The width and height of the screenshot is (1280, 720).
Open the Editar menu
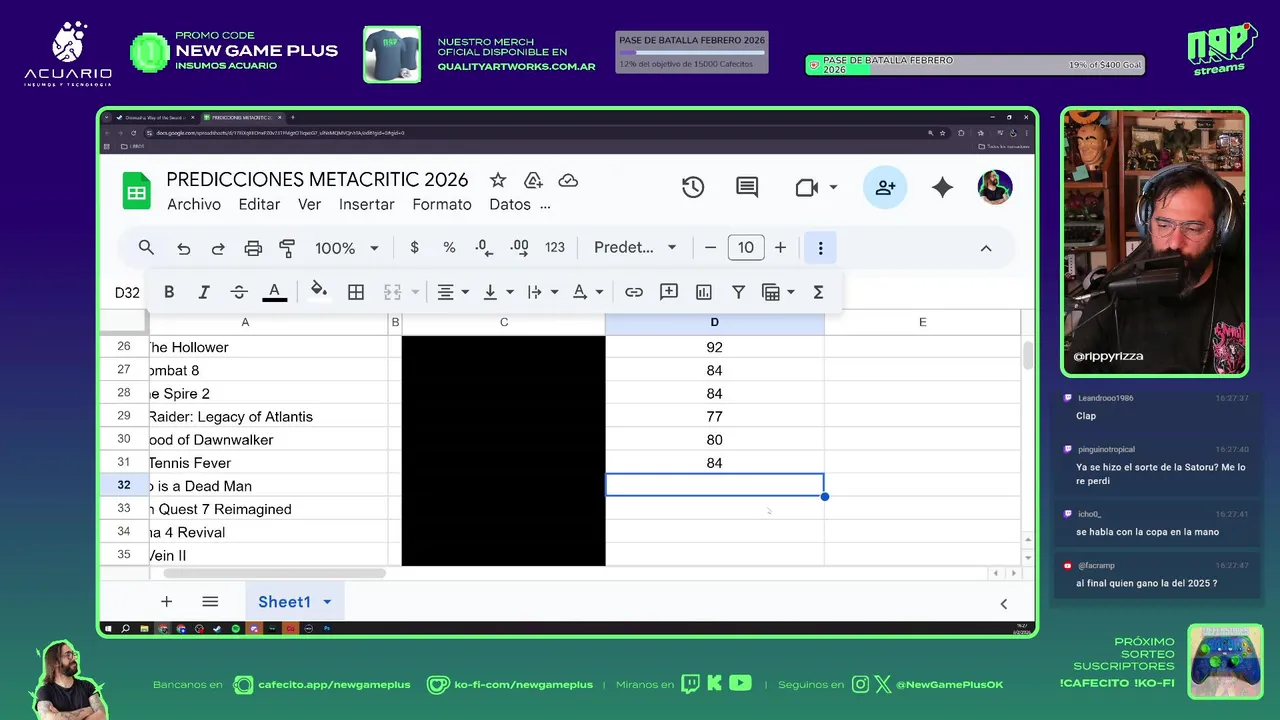pos(259,204)
